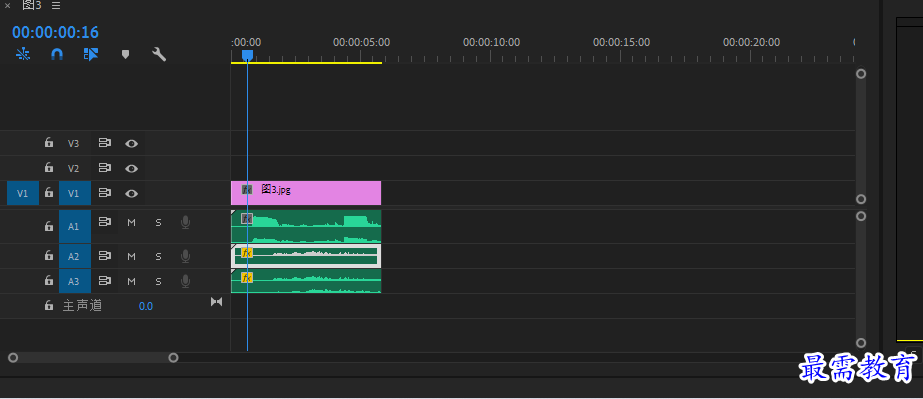Viewport: 923px width, 399px height.
Task: Toggle lock on audio track A3
Action: [x=49, y=281]
